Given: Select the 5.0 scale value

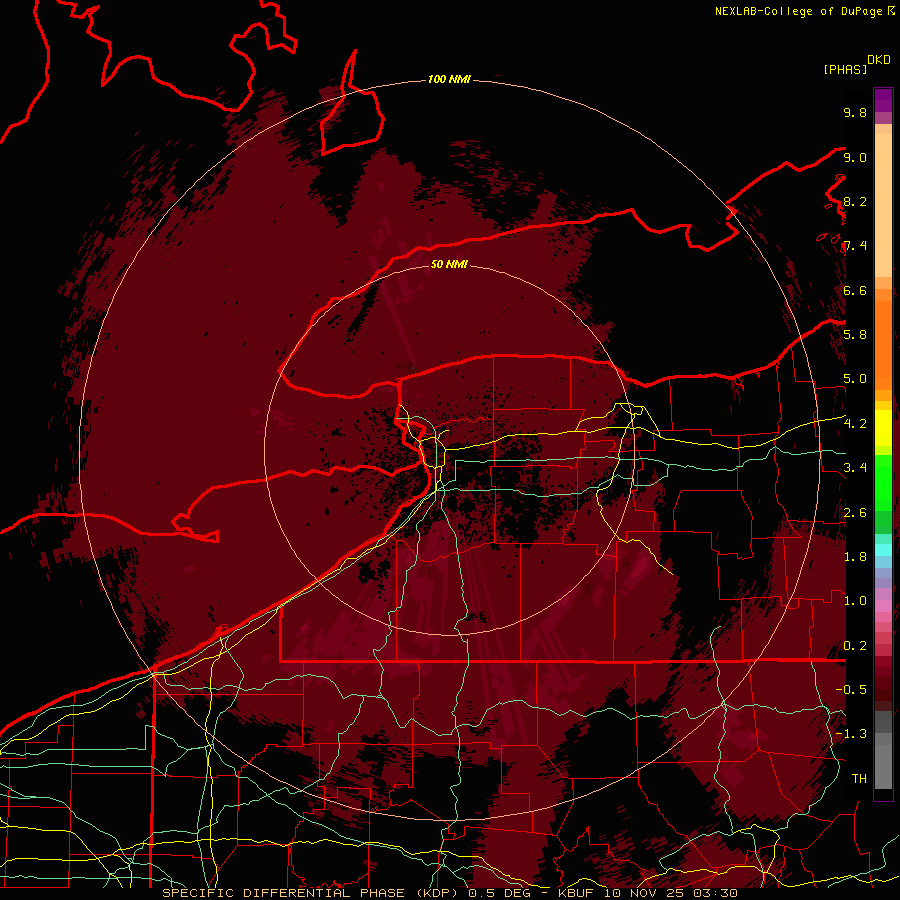Looking at the screenshot, I should (x=855, y=379).
